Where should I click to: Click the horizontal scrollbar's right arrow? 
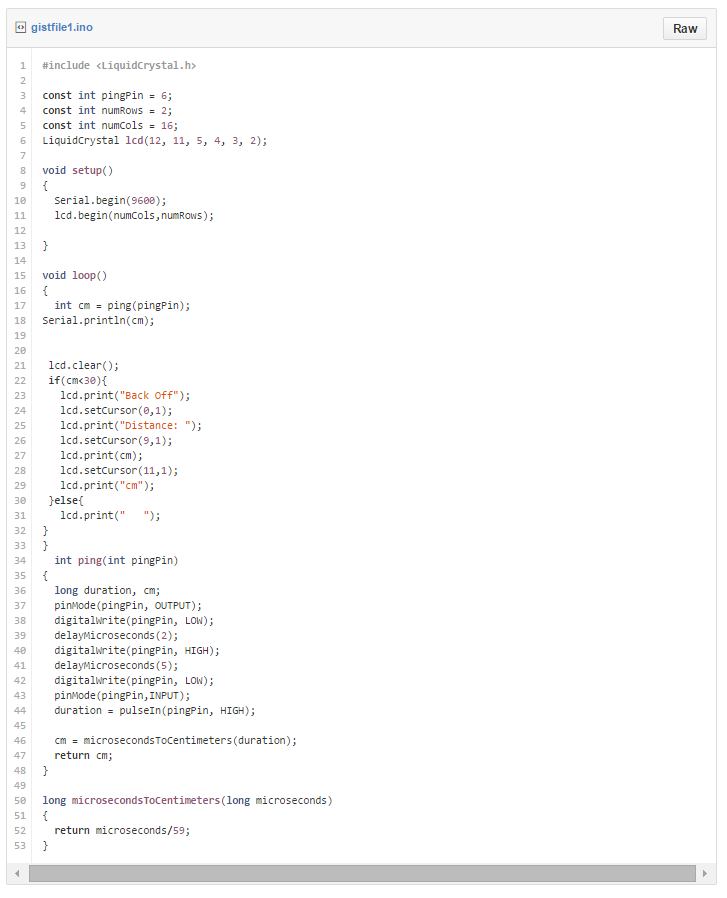705,873
